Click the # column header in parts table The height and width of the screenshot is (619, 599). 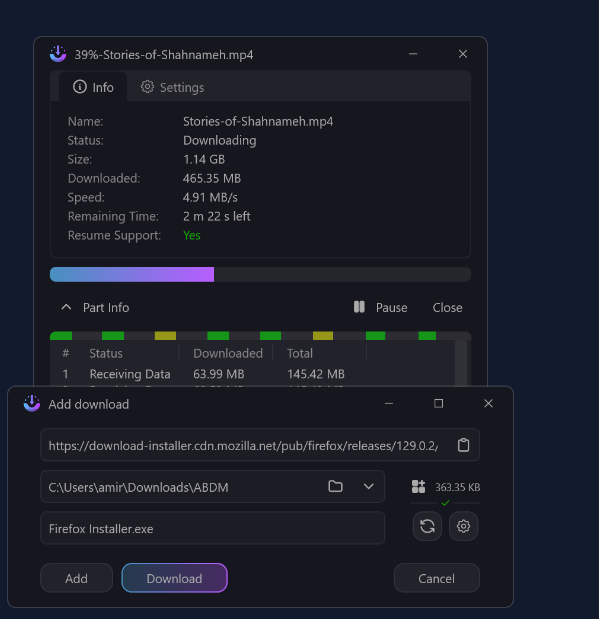[66, 353]
